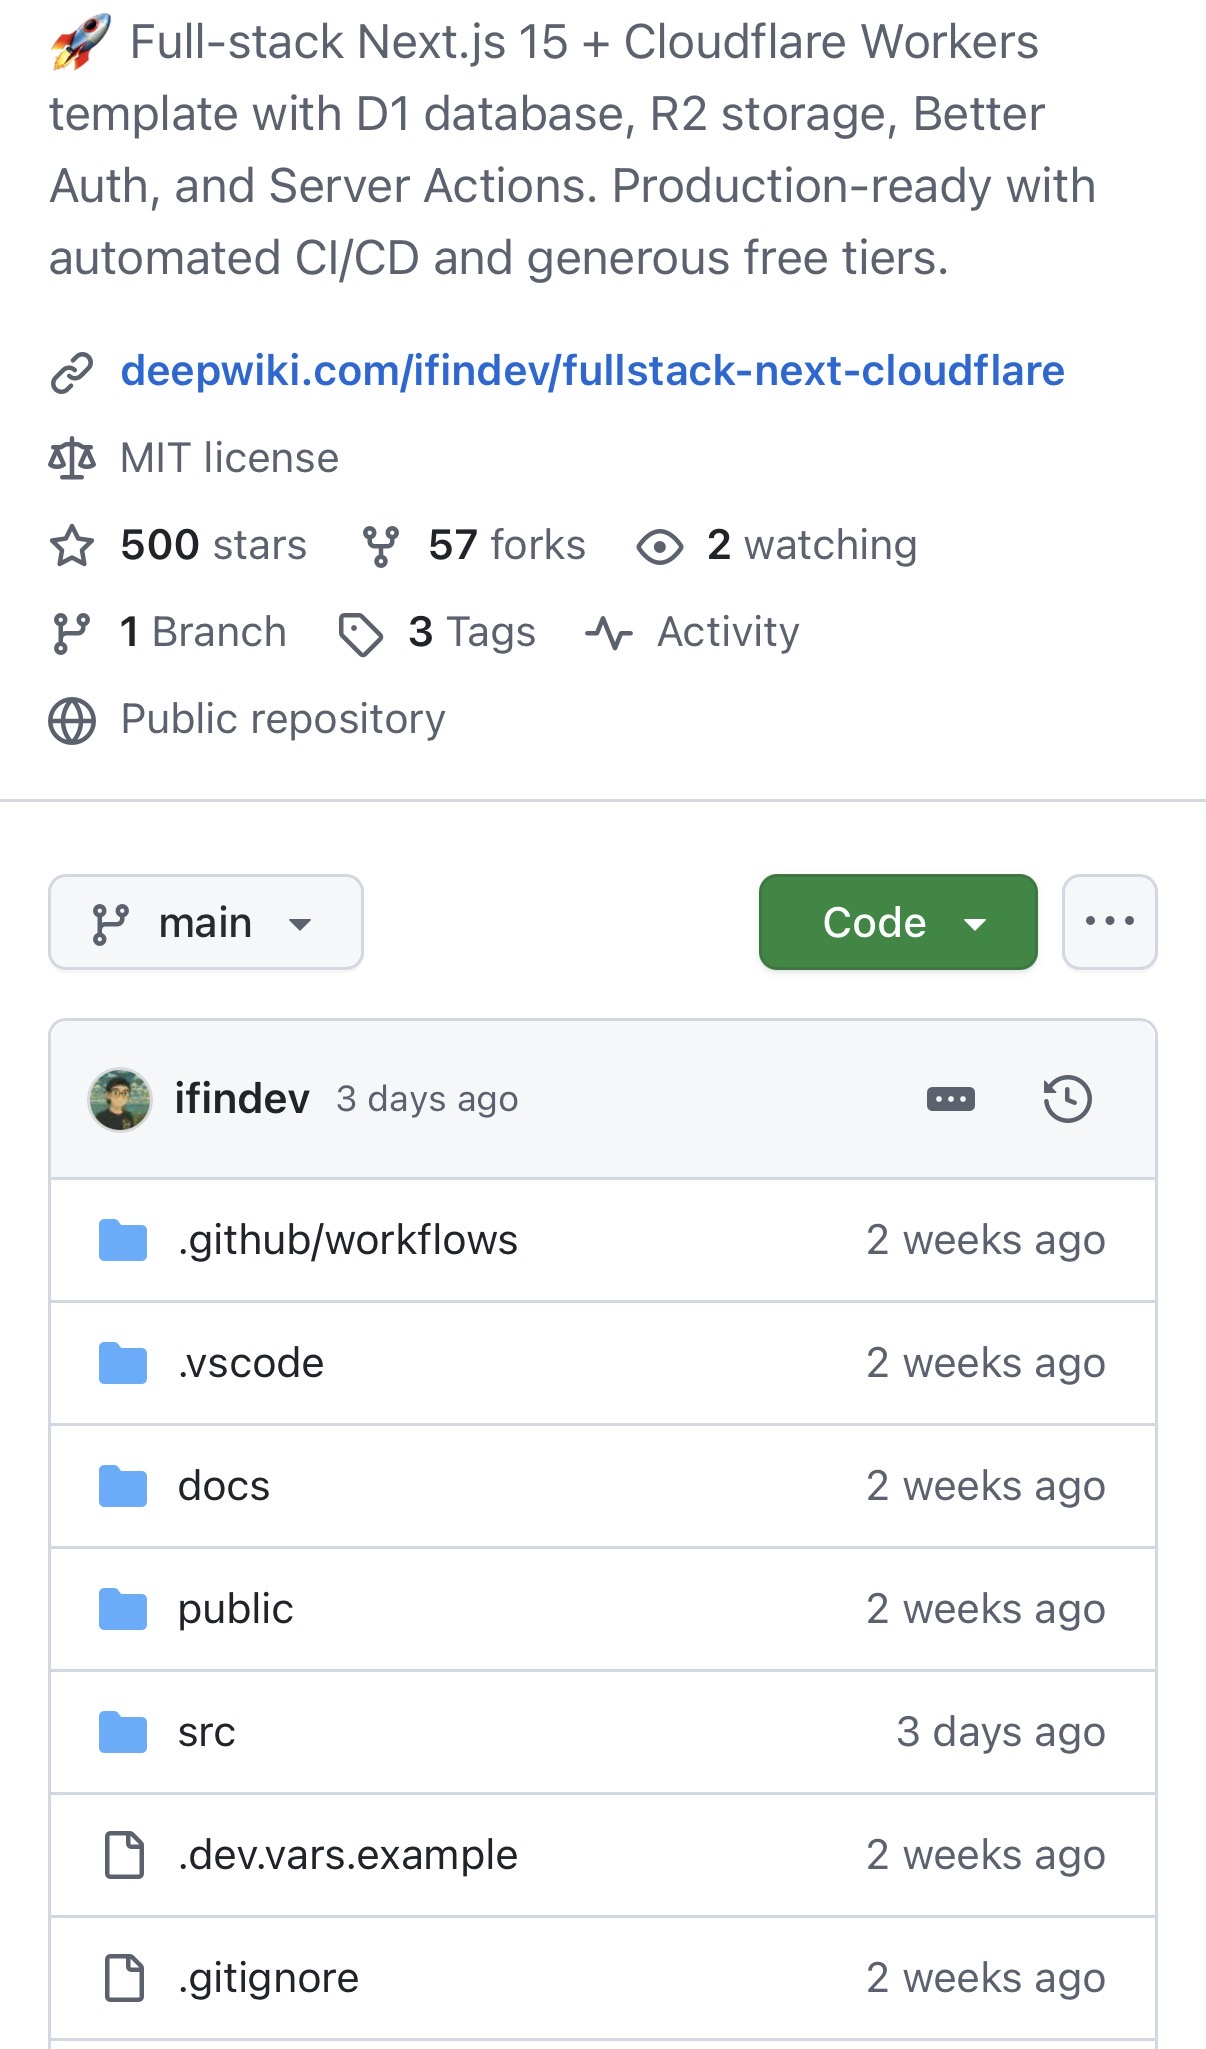Open the commit history clock icon
1206x2049 pixels.
[1068, 1099]
